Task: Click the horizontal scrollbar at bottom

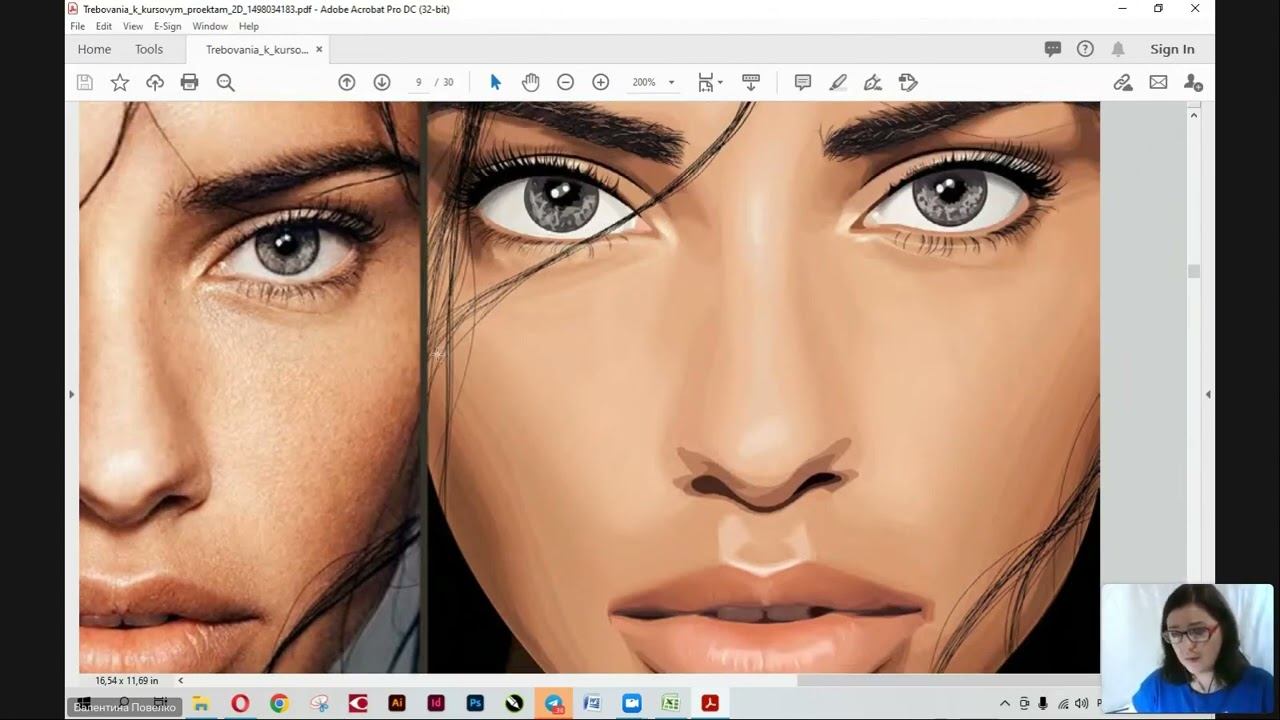Action: pyautogui.click(x=991, y=680)
